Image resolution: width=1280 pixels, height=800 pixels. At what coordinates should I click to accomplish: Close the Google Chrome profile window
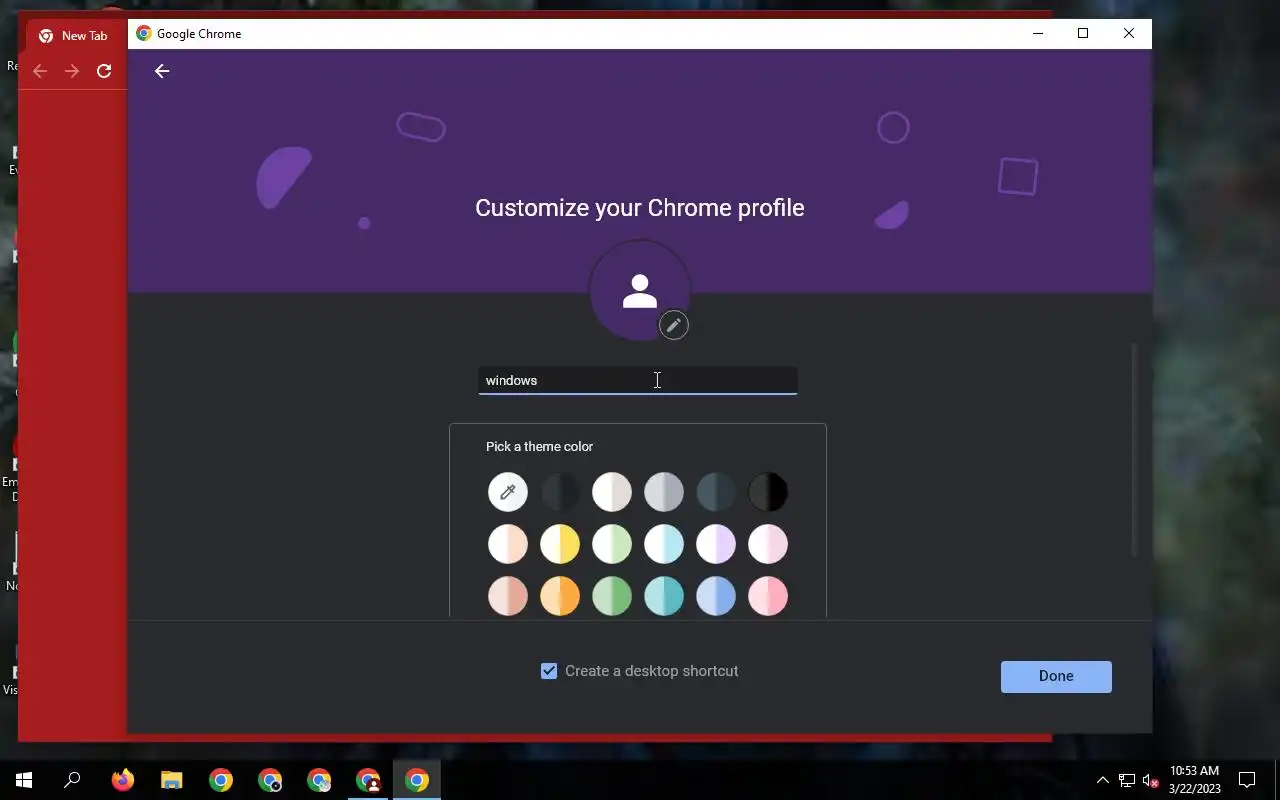[1129, 33]
